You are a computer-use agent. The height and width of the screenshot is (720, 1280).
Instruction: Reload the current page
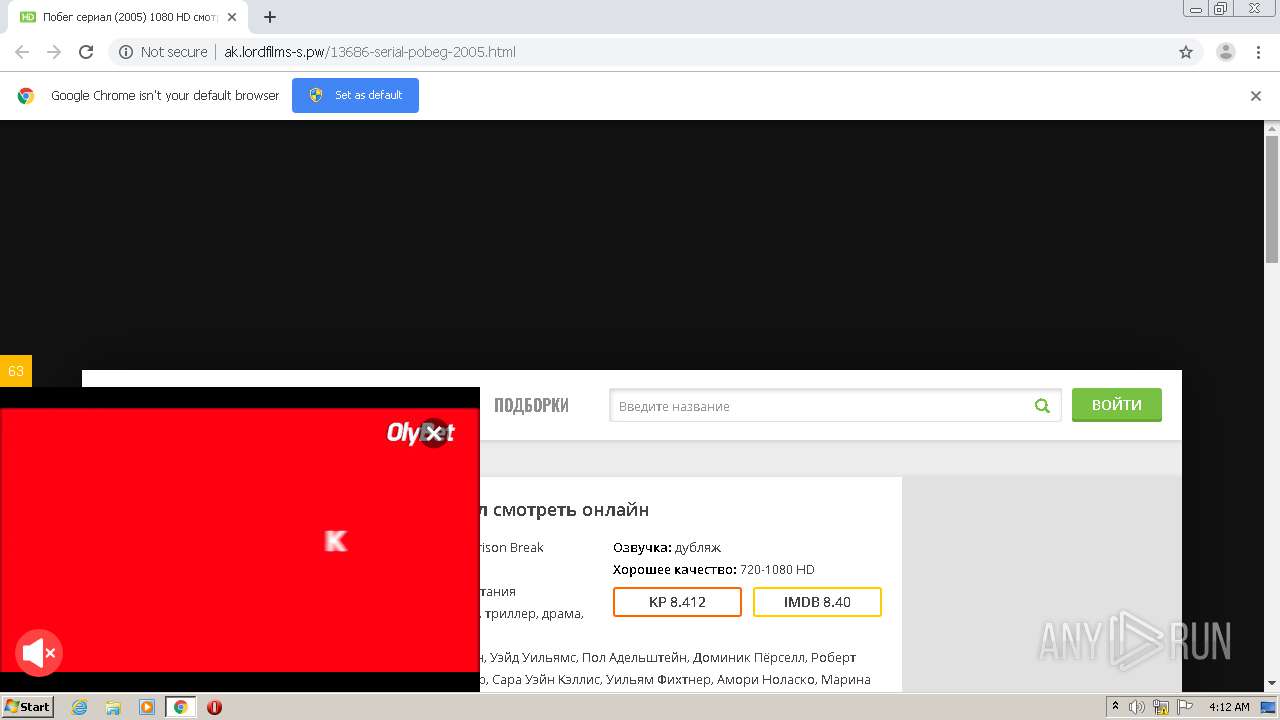coord(86,52)
